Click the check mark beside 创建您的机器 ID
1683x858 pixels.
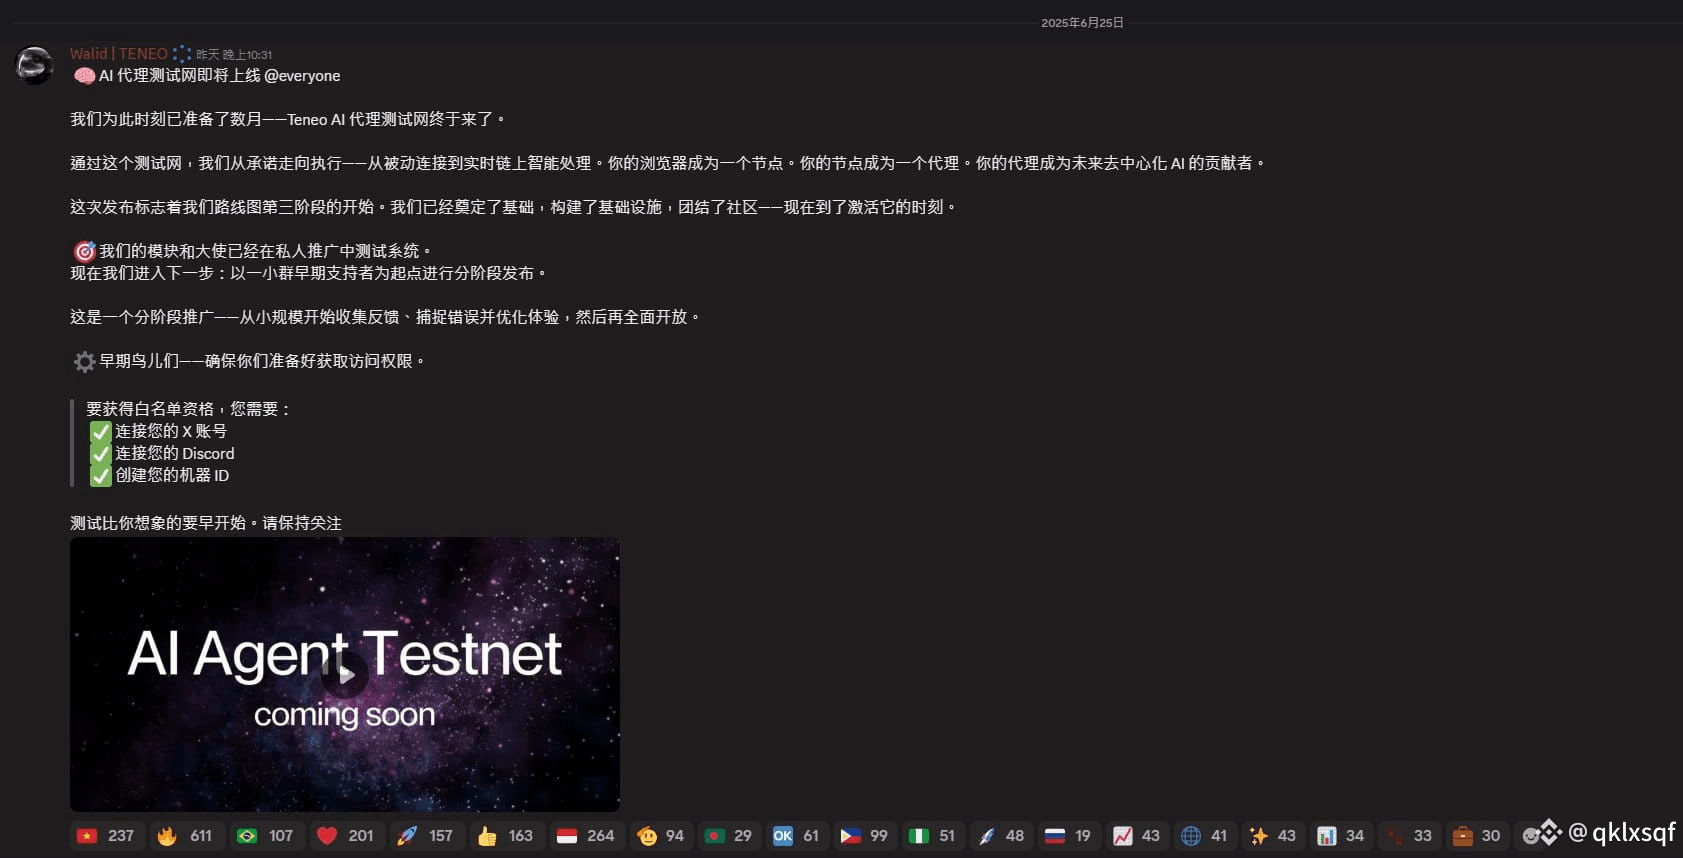click(x=100, y=475)
